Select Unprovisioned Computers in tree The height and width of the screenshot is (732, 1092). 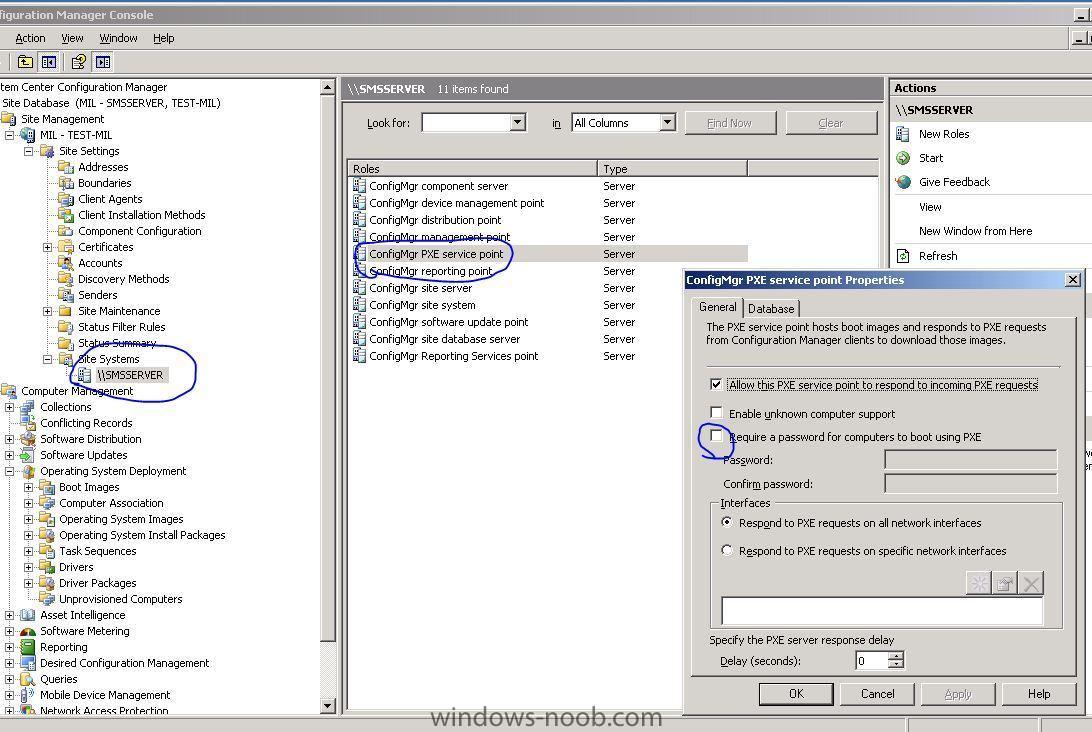(x=120, y=599)
